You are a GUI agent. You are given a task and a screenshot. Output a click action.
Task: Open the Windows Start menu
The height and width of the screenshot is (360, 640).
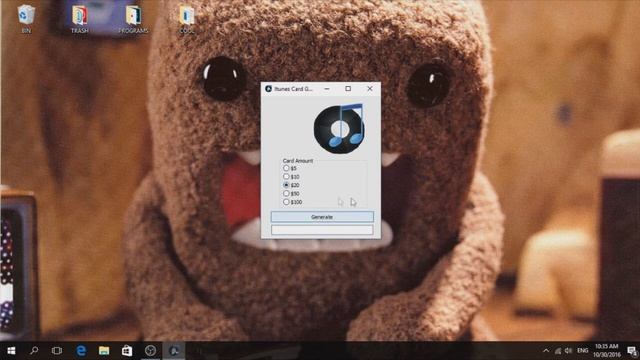pyautogui.click(x=11, y=351)
